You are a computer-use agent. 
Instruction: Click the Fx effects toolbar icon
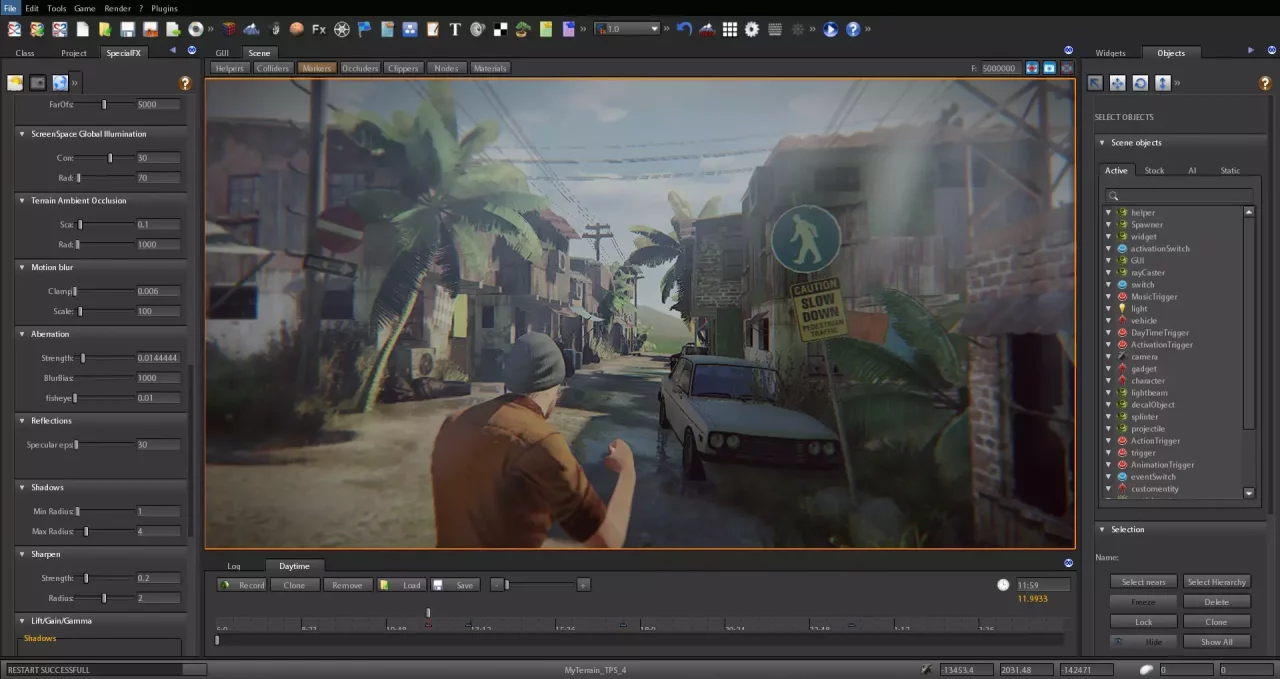[x=319, y=29]
